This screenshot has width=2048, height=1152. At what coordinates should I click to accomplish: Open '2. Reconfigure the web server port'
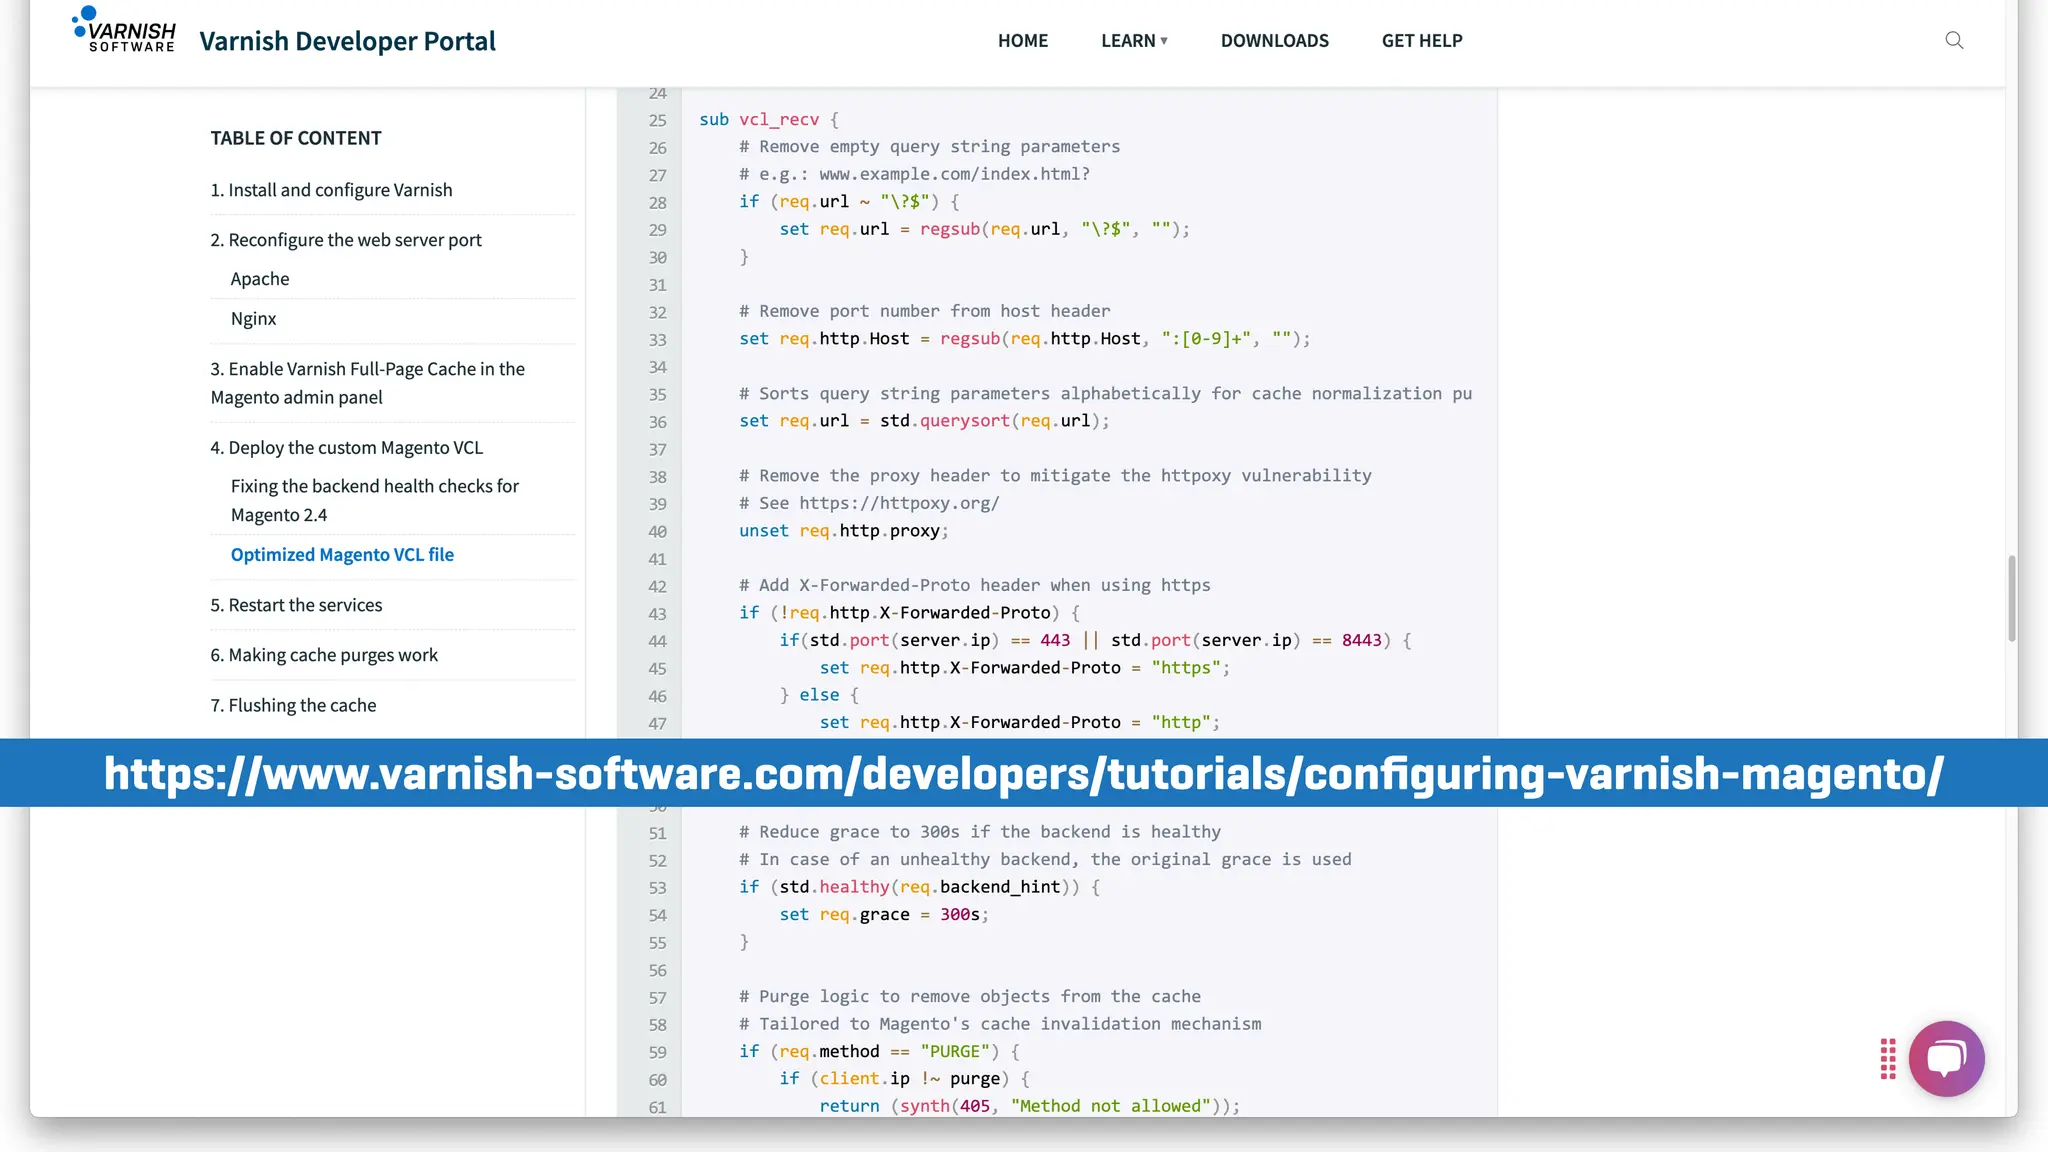pyautogui.click(x=346, y=240)
